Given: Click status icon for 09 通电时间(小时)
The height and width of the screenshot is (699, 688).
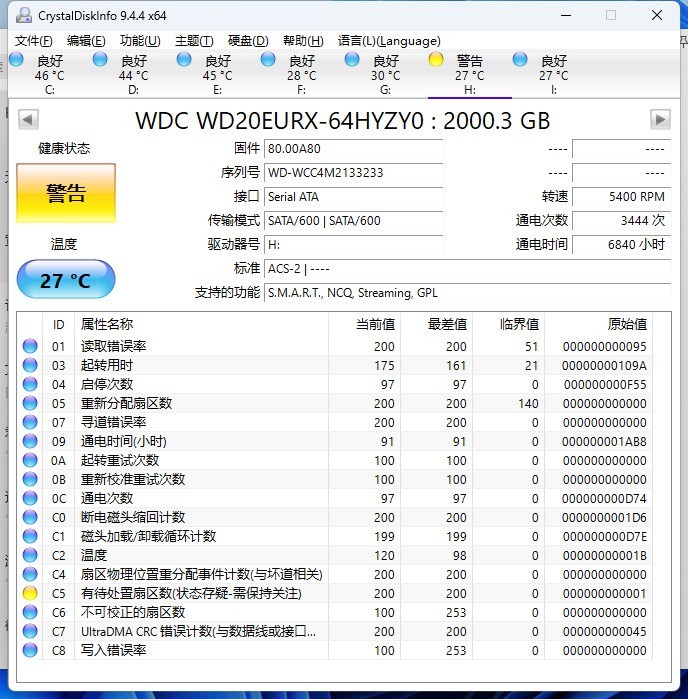Looking at the screenshot, I should (30, 441).
